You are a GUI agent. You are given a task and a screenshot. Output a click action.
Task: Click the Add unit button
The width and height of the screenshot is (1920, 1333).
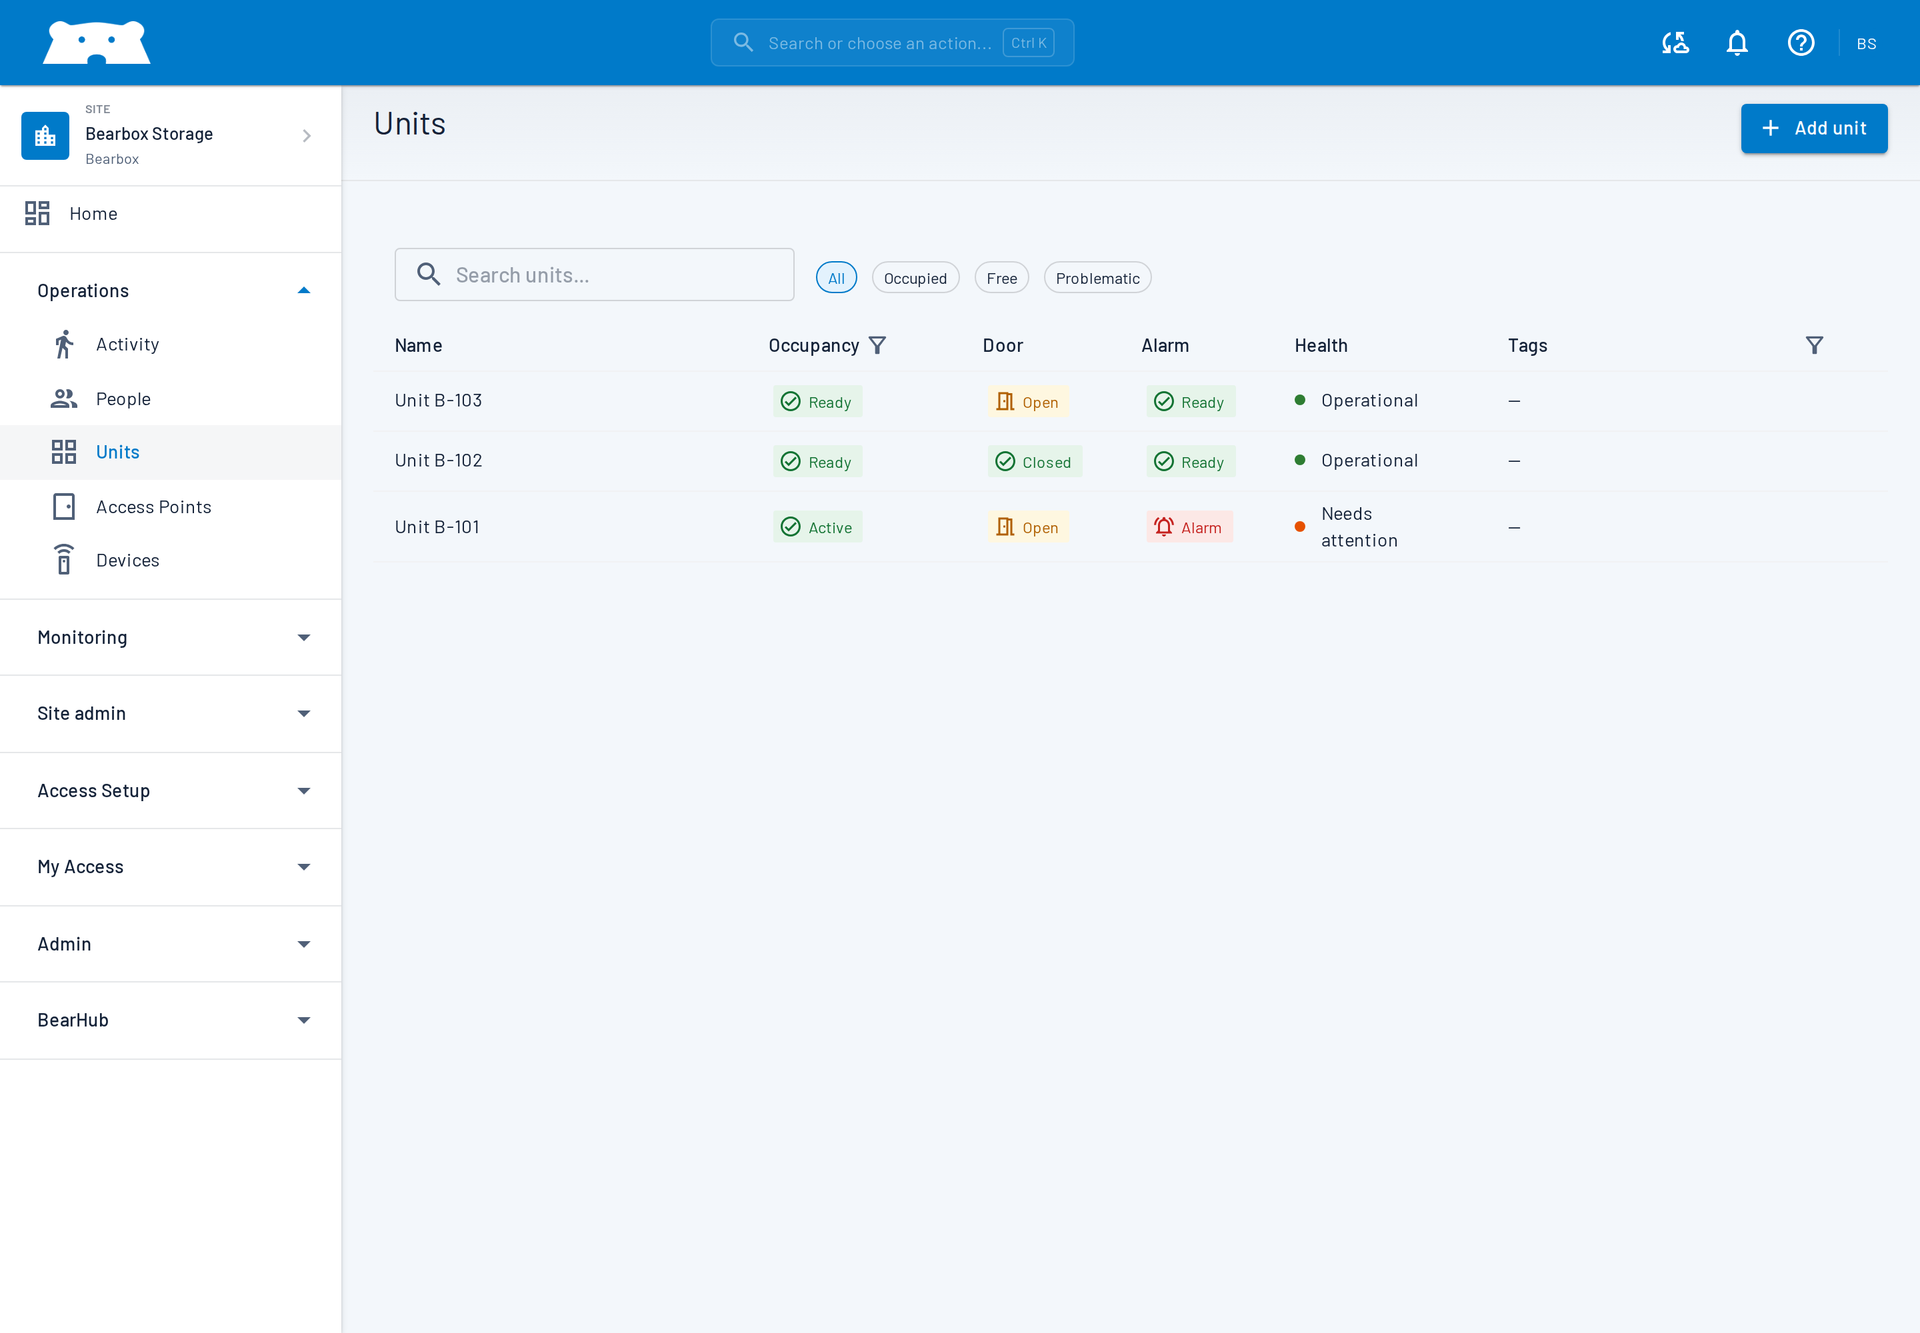coord(1813,128)
